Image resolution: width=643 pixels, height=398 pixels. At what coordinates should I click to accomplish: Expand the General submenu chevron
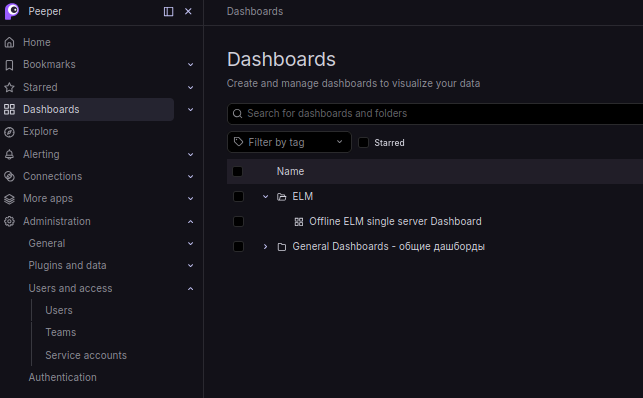tap(190, 243)
